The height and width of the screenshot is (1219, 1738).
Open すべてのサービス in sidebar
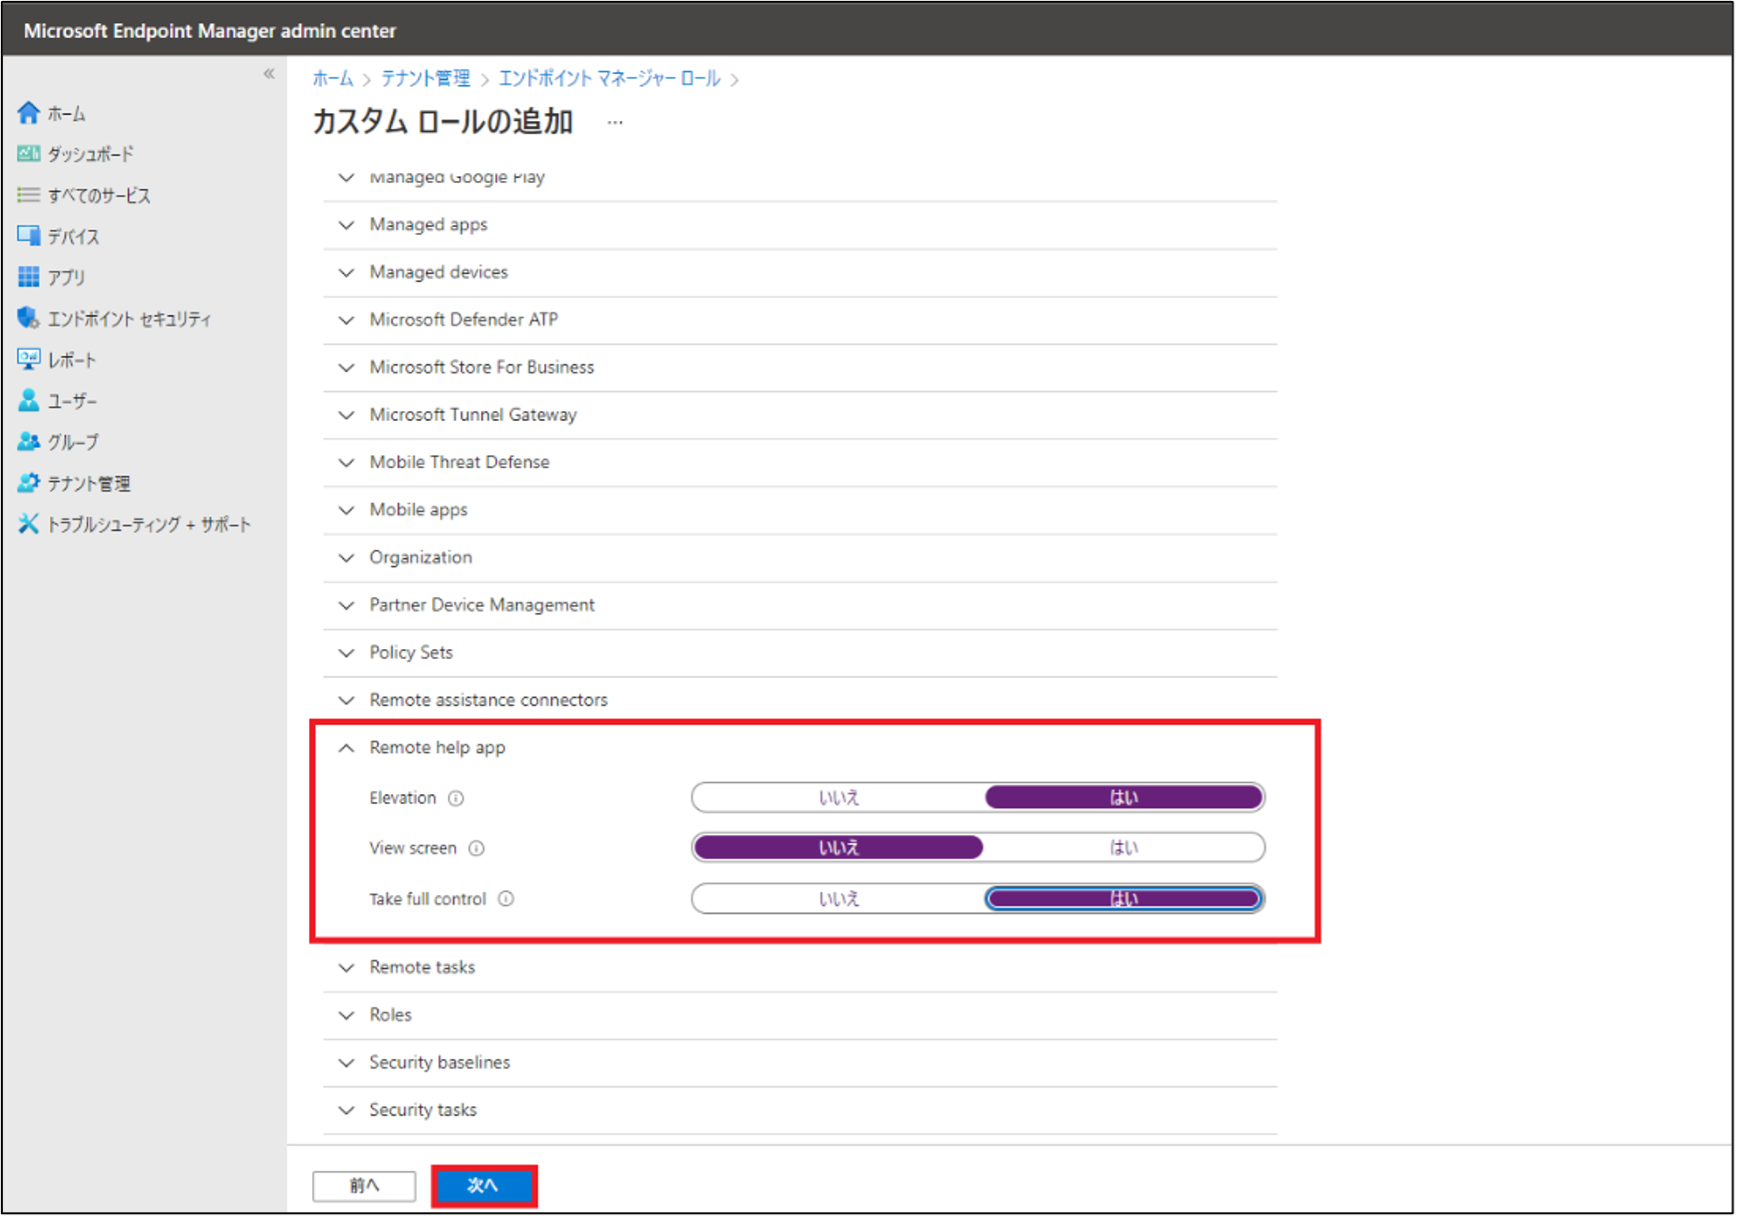tap(99, 195)
